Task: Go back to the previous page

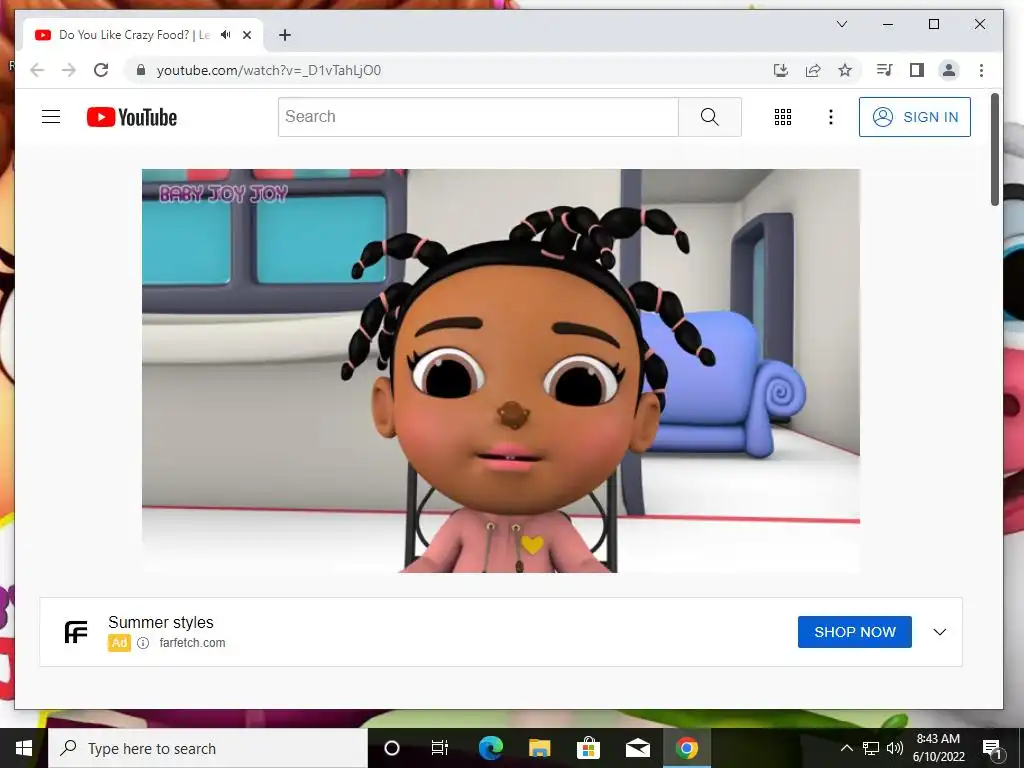Action: (x=37, y=70)
